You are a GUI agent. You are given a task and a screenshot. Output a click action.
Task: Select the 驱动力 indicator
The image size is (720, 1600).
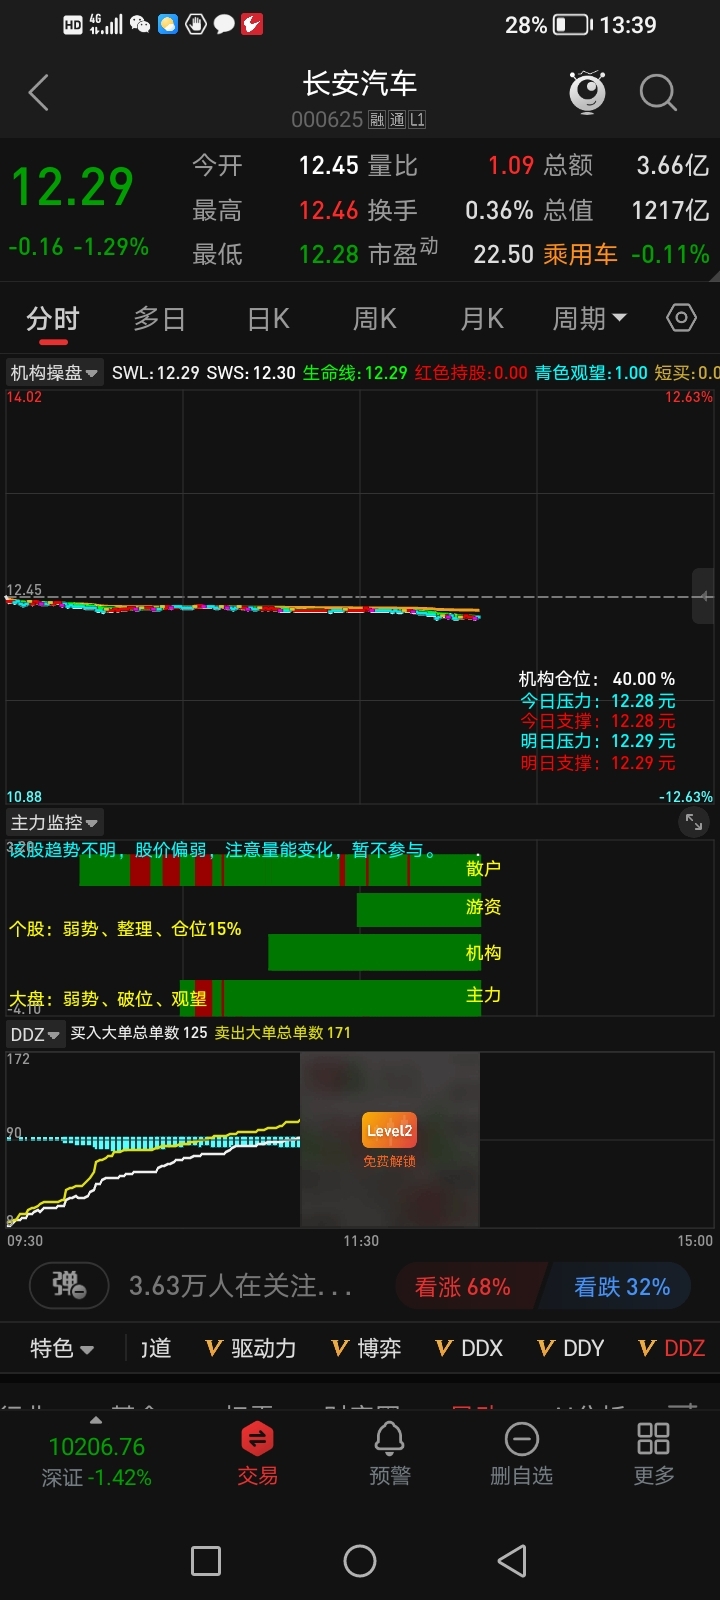coord(251,1348)
